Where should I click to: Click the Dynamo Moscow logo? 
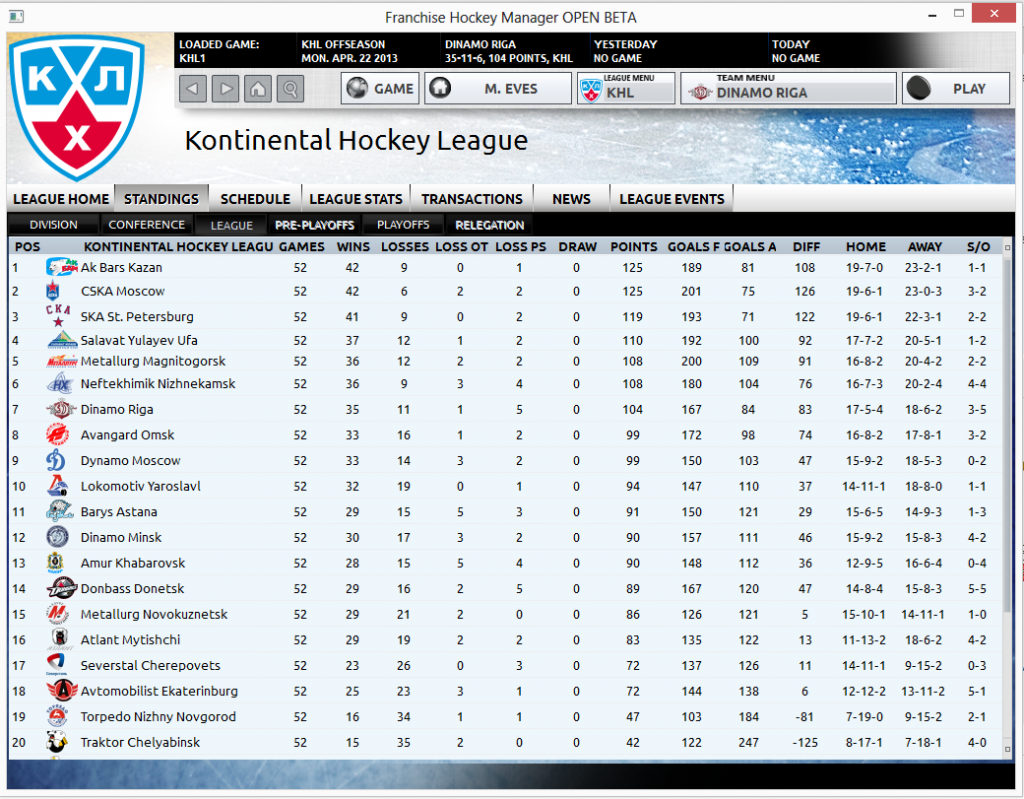coord(56,460)
